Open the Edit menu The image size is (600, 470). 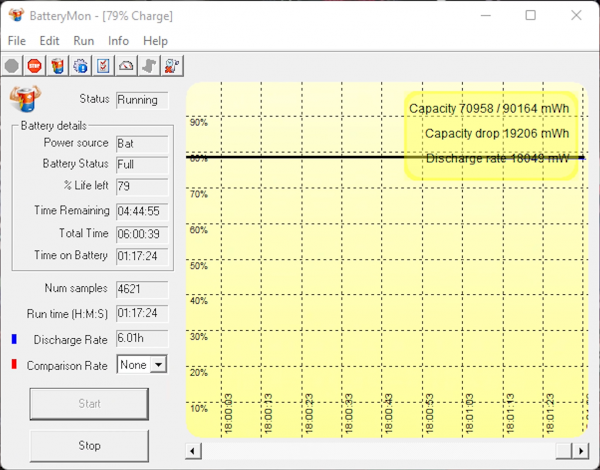[49, 41]
